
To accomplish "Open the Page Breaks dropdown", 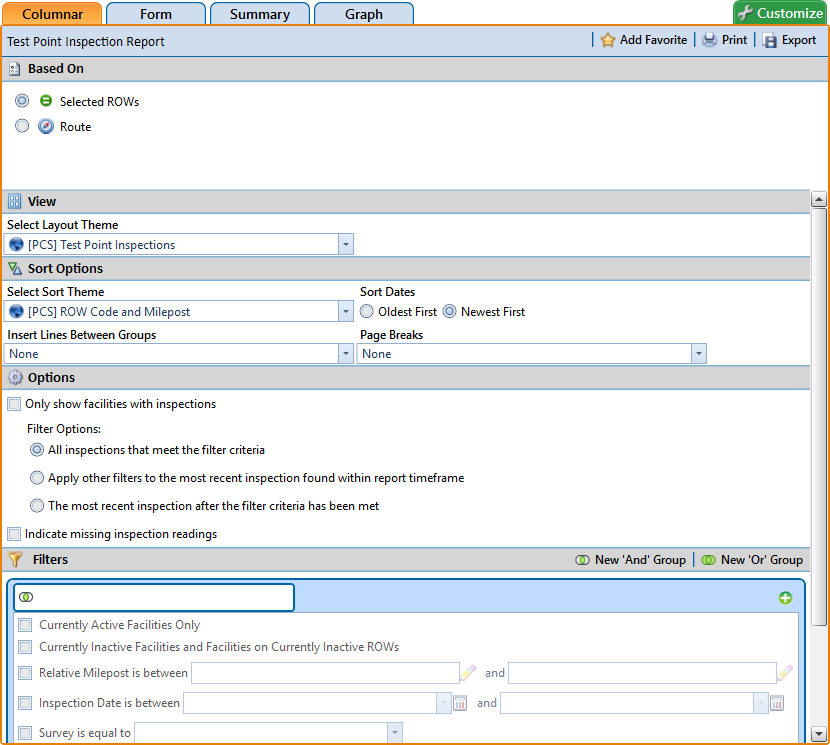I will 699,353.
